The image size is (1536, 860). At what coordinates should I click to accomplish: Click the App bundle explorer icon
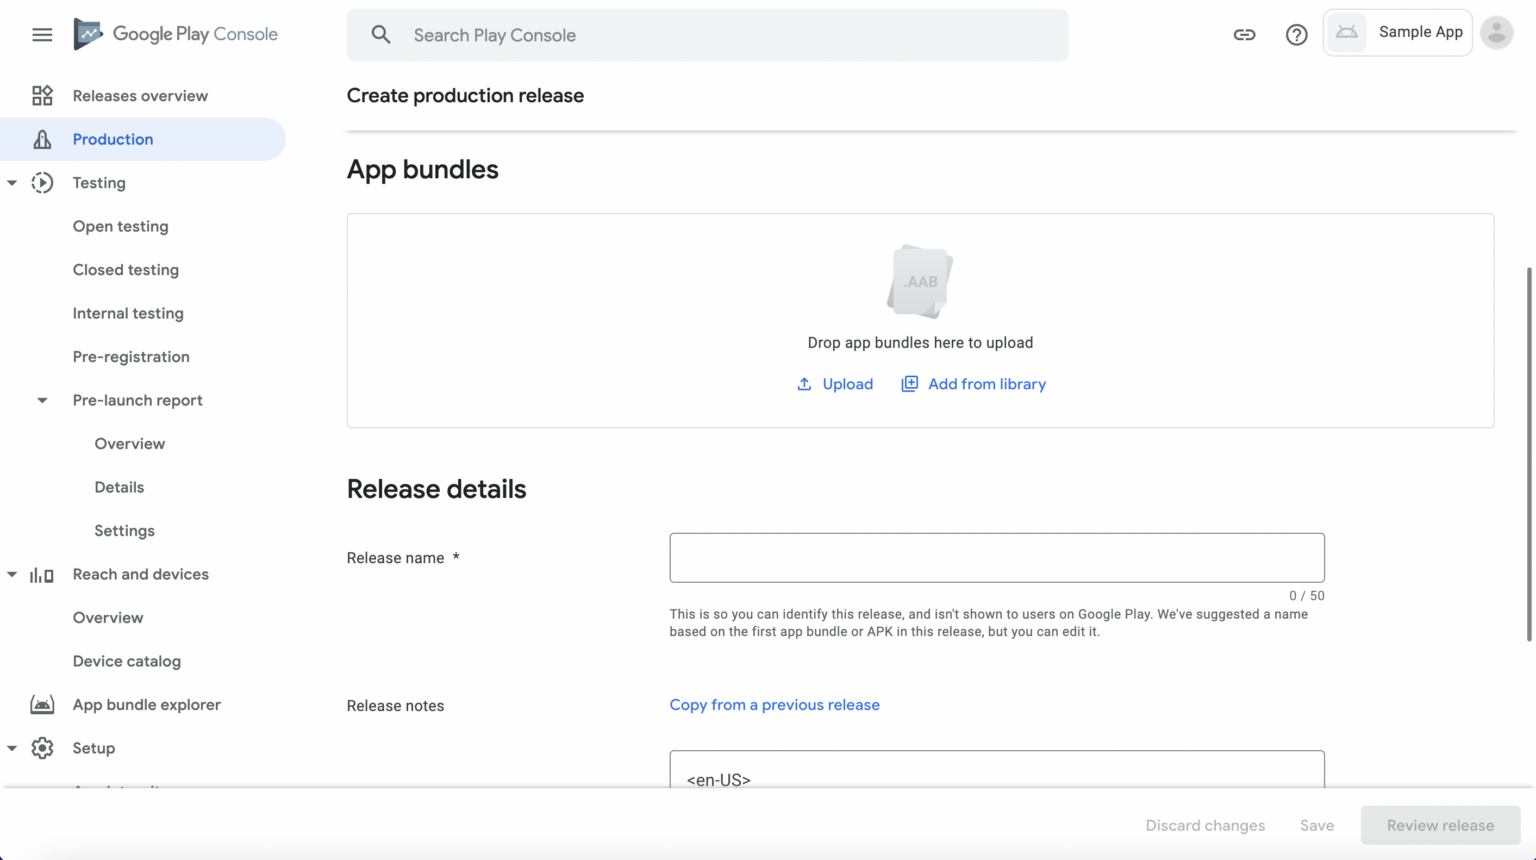[42, 705]
